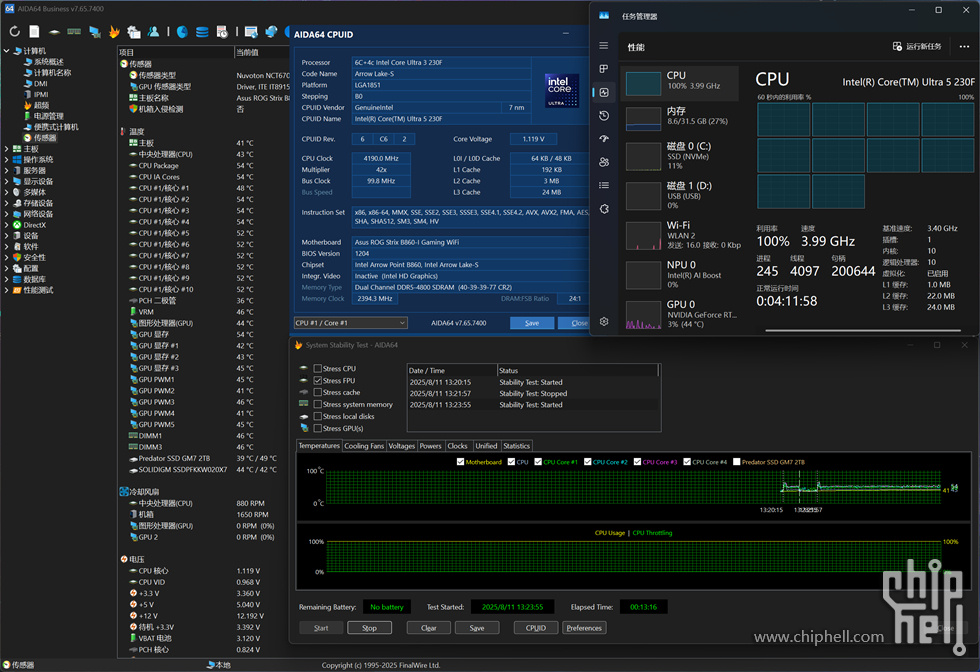Image resolution: width=980 pixels, height=672 pixels.
Task: Enable Stress system memory checkbox
Action: (x=318, y=404)
